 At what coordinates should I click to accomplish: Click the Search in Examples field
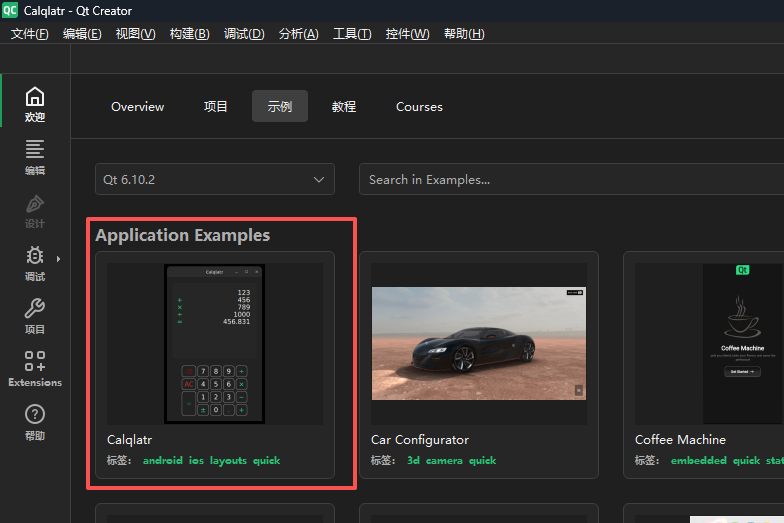click(x=571, y=179)
